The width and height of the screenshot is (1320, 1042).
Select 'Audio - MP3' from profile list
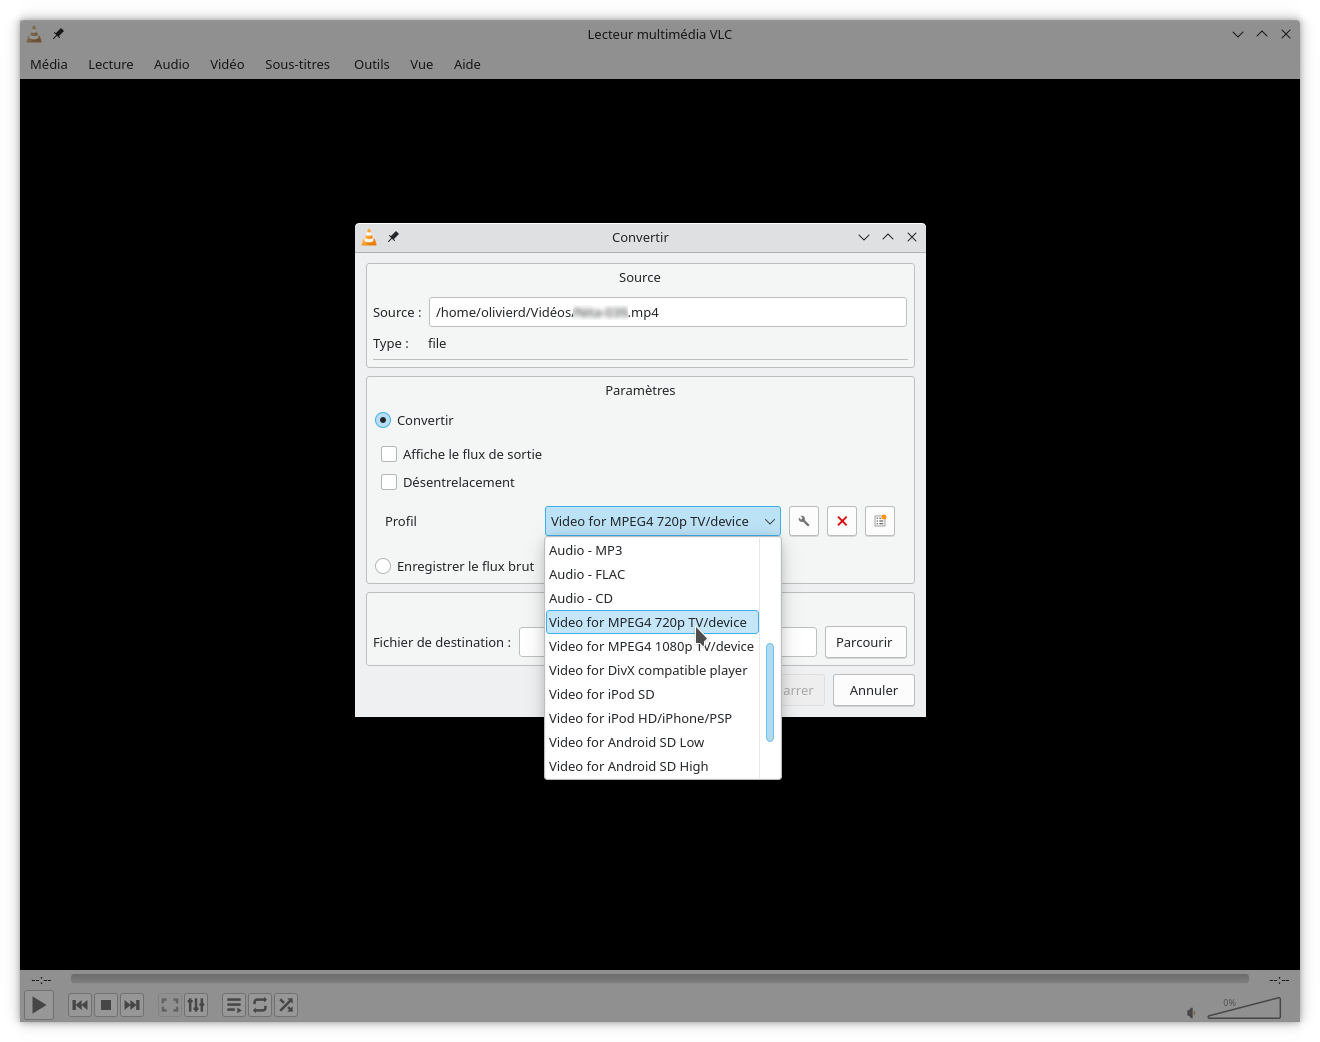coord(586,550)
